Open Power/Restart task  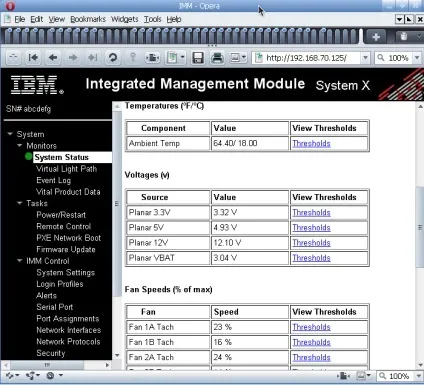coord(61,215)
